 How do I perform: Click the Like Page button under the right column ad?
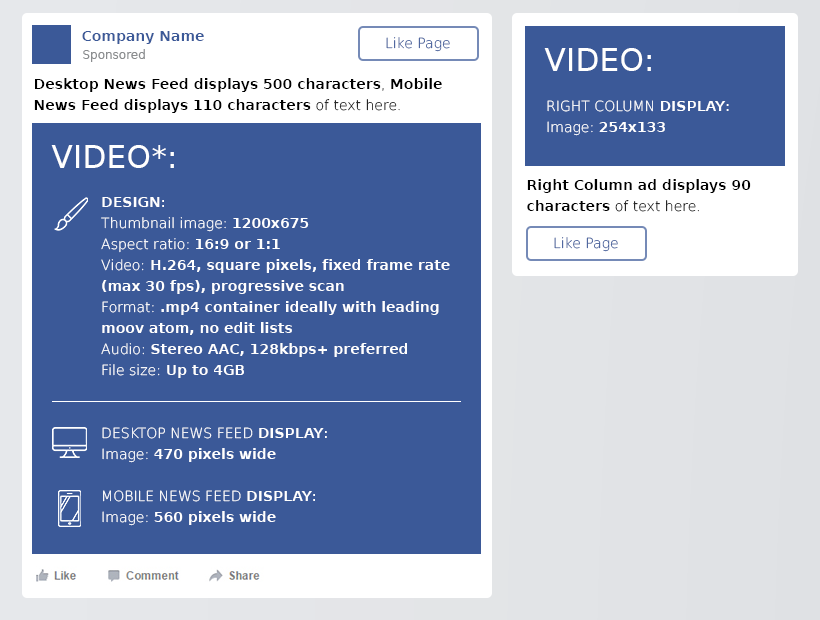tap(586, 243)
